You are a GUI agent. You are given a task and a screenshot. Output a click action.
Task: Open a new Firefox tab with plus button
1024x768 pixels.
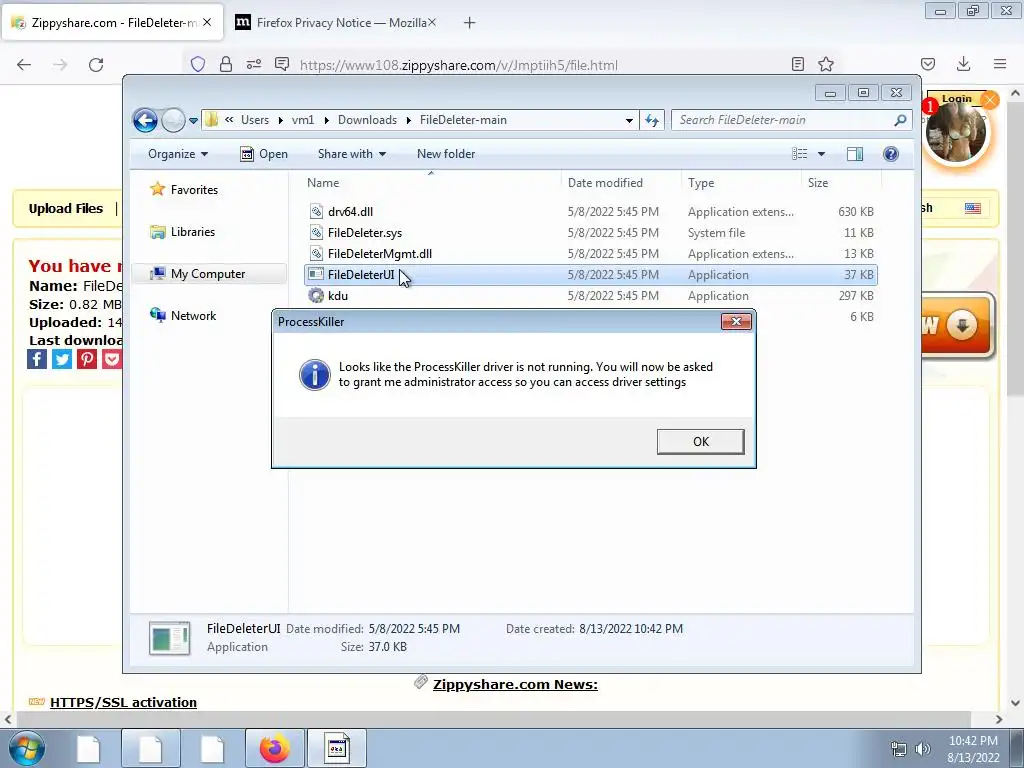[x=470, y=23]
